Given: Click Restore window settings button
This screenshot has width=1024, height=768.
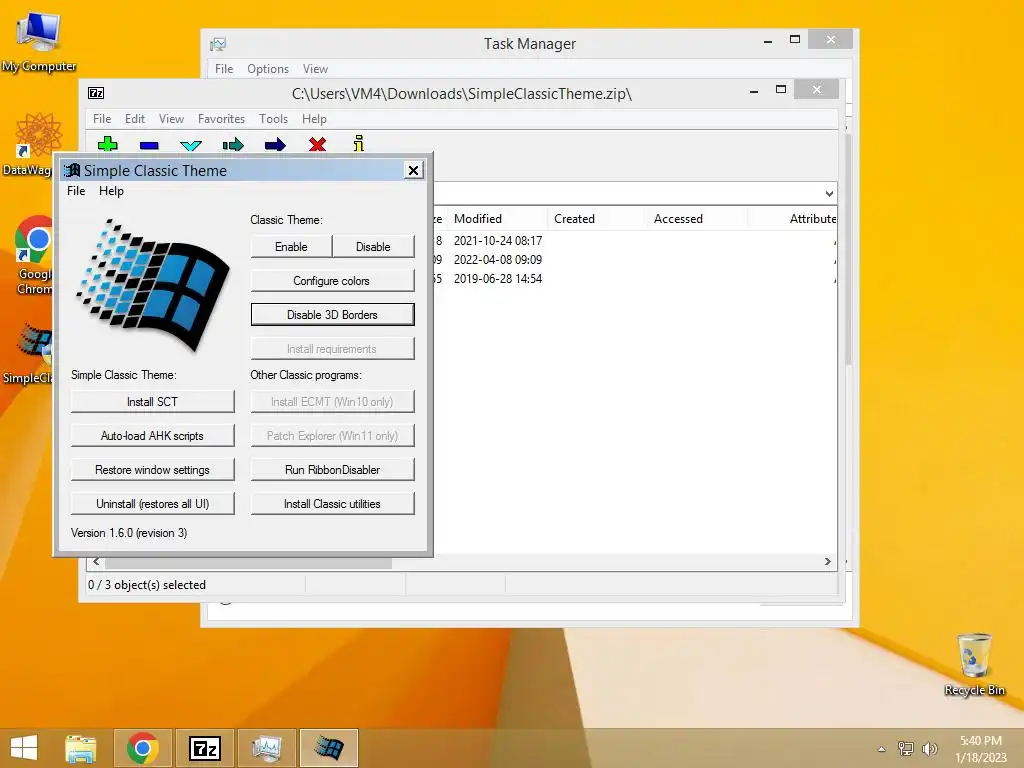Looking at the screenshot, I should click(152, 470).
